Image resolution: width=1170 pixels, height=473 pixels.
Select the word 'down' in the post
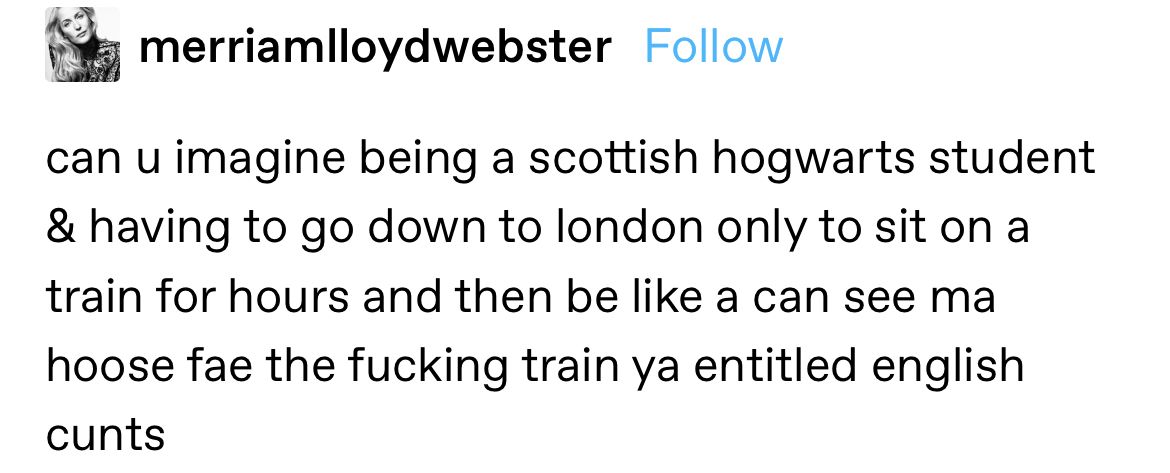(x=418, y=228)
